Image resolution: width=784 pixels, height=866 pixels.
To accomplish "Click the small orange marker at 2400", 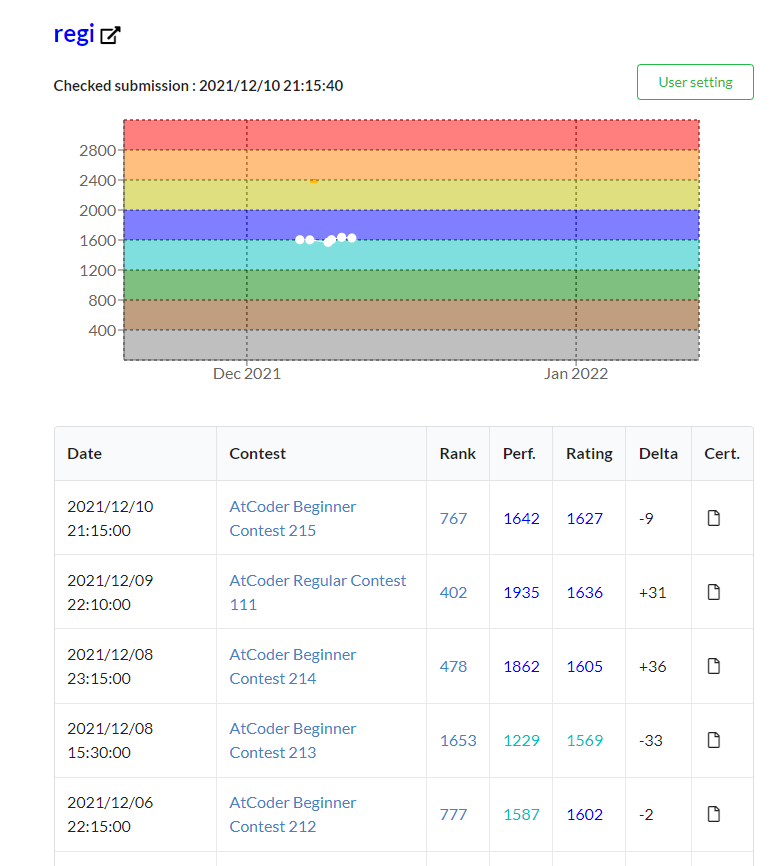I will [x=314, y=181].
